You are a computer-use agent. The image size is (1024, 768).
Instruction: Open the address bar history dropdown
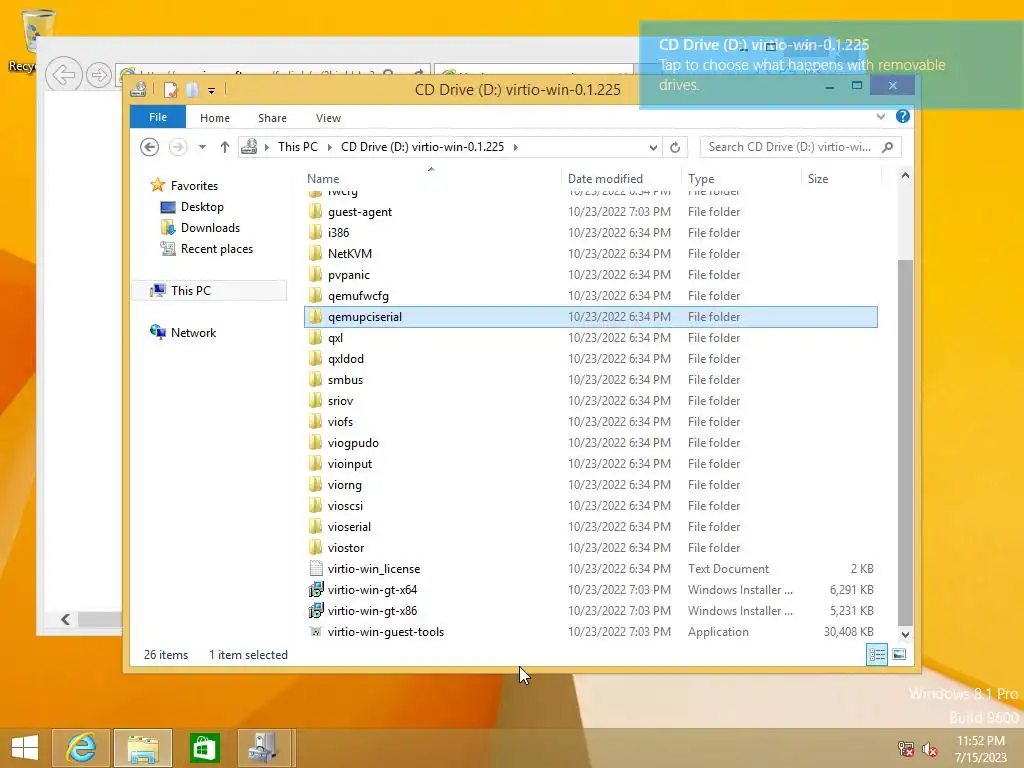(x=653, y=148)
